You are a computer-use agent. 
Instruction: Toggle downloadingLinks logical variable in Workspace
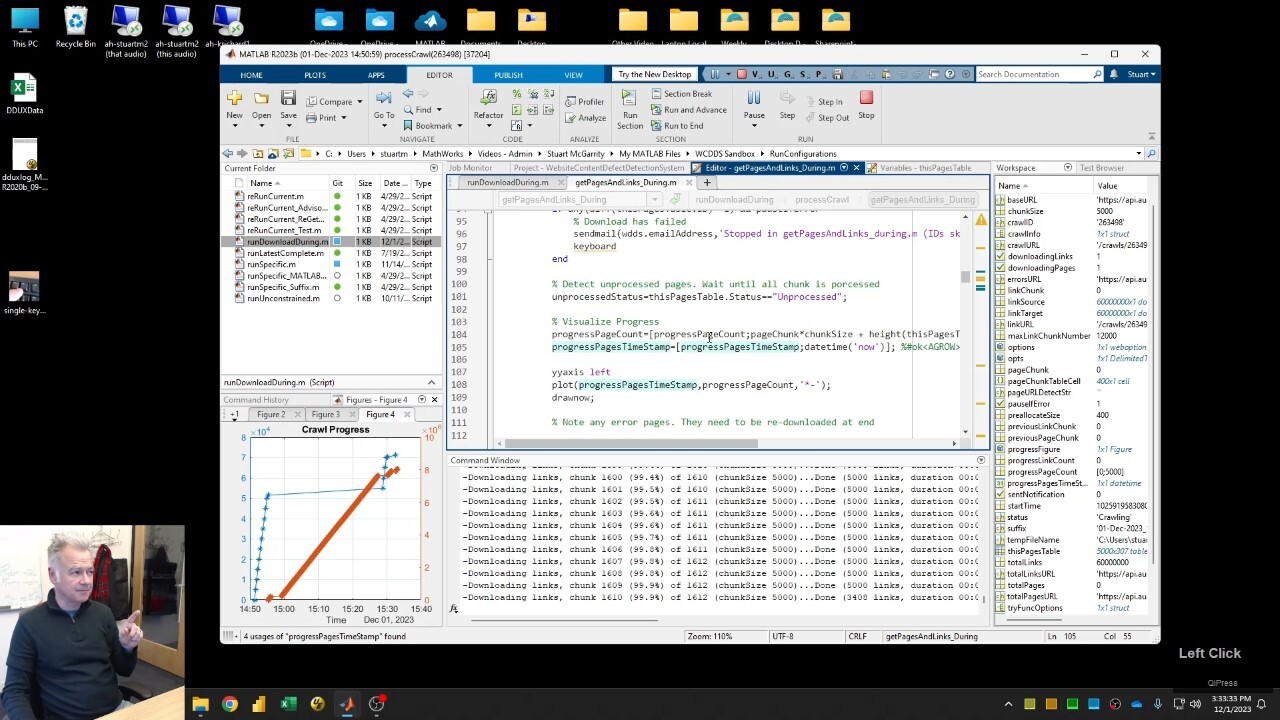(x=1000, y=257)
